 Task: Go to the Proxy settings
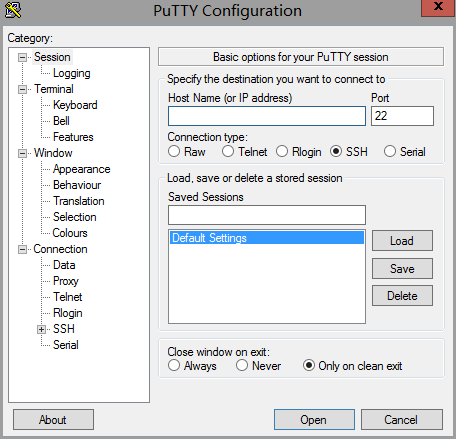click(66, 281)
